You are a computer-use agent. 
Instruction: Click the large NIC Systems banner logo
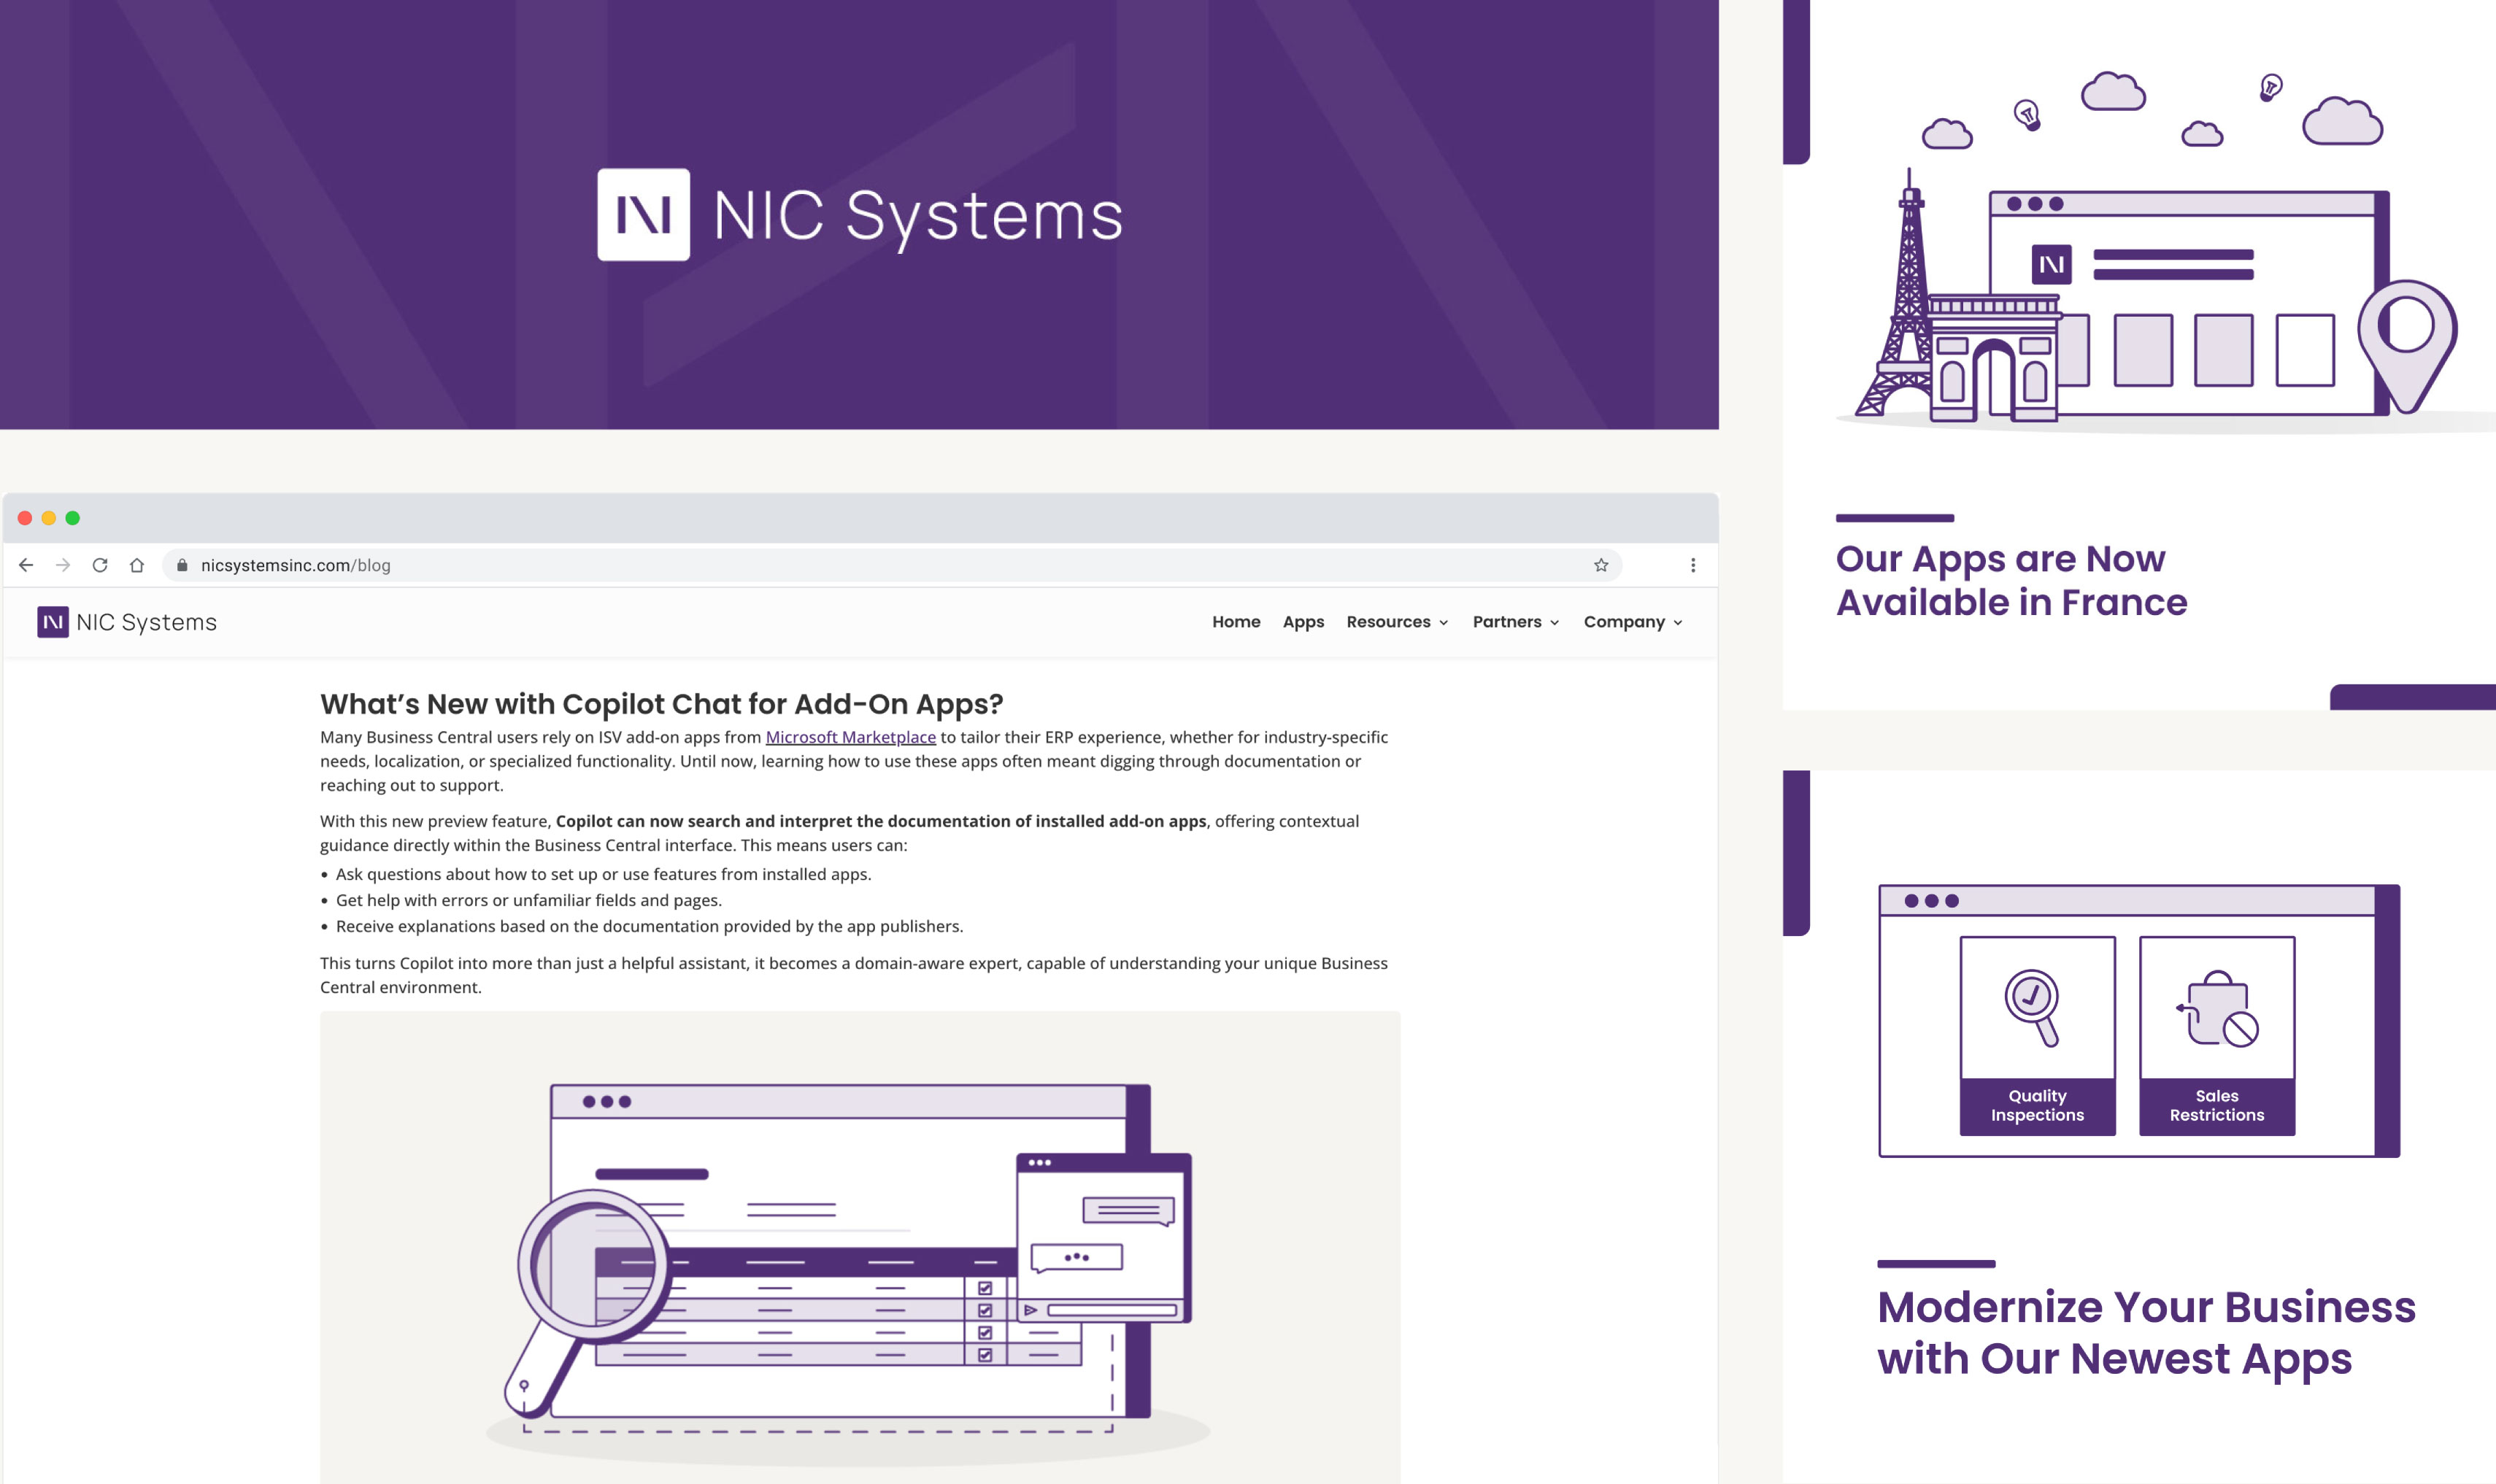click(860, 215)
